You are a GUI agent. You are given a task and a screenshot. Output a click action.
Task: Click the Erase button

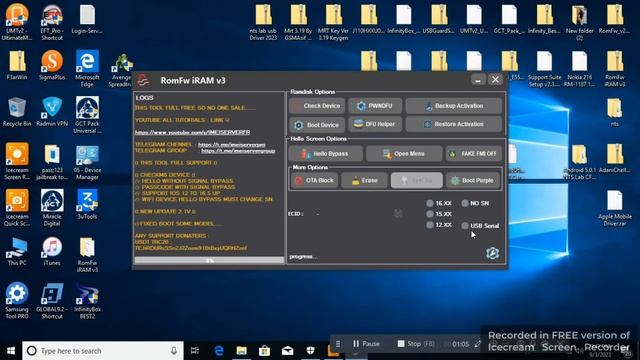pos(364,180)
